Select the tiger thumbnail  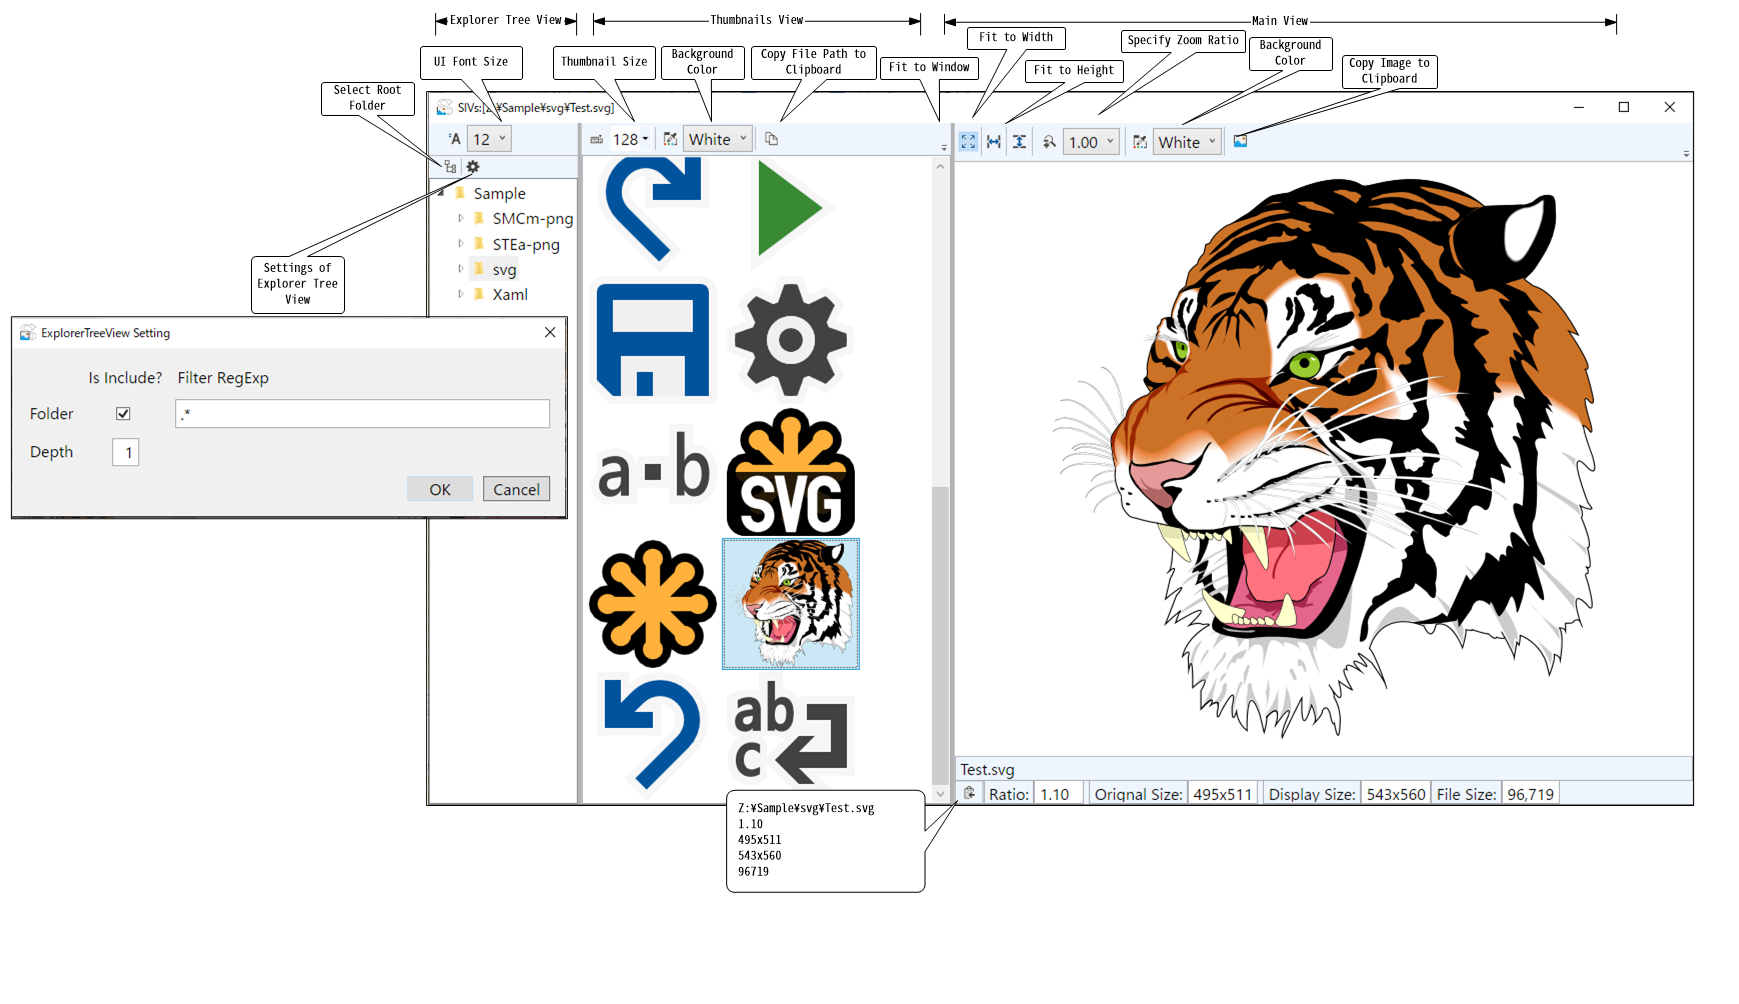790,604
